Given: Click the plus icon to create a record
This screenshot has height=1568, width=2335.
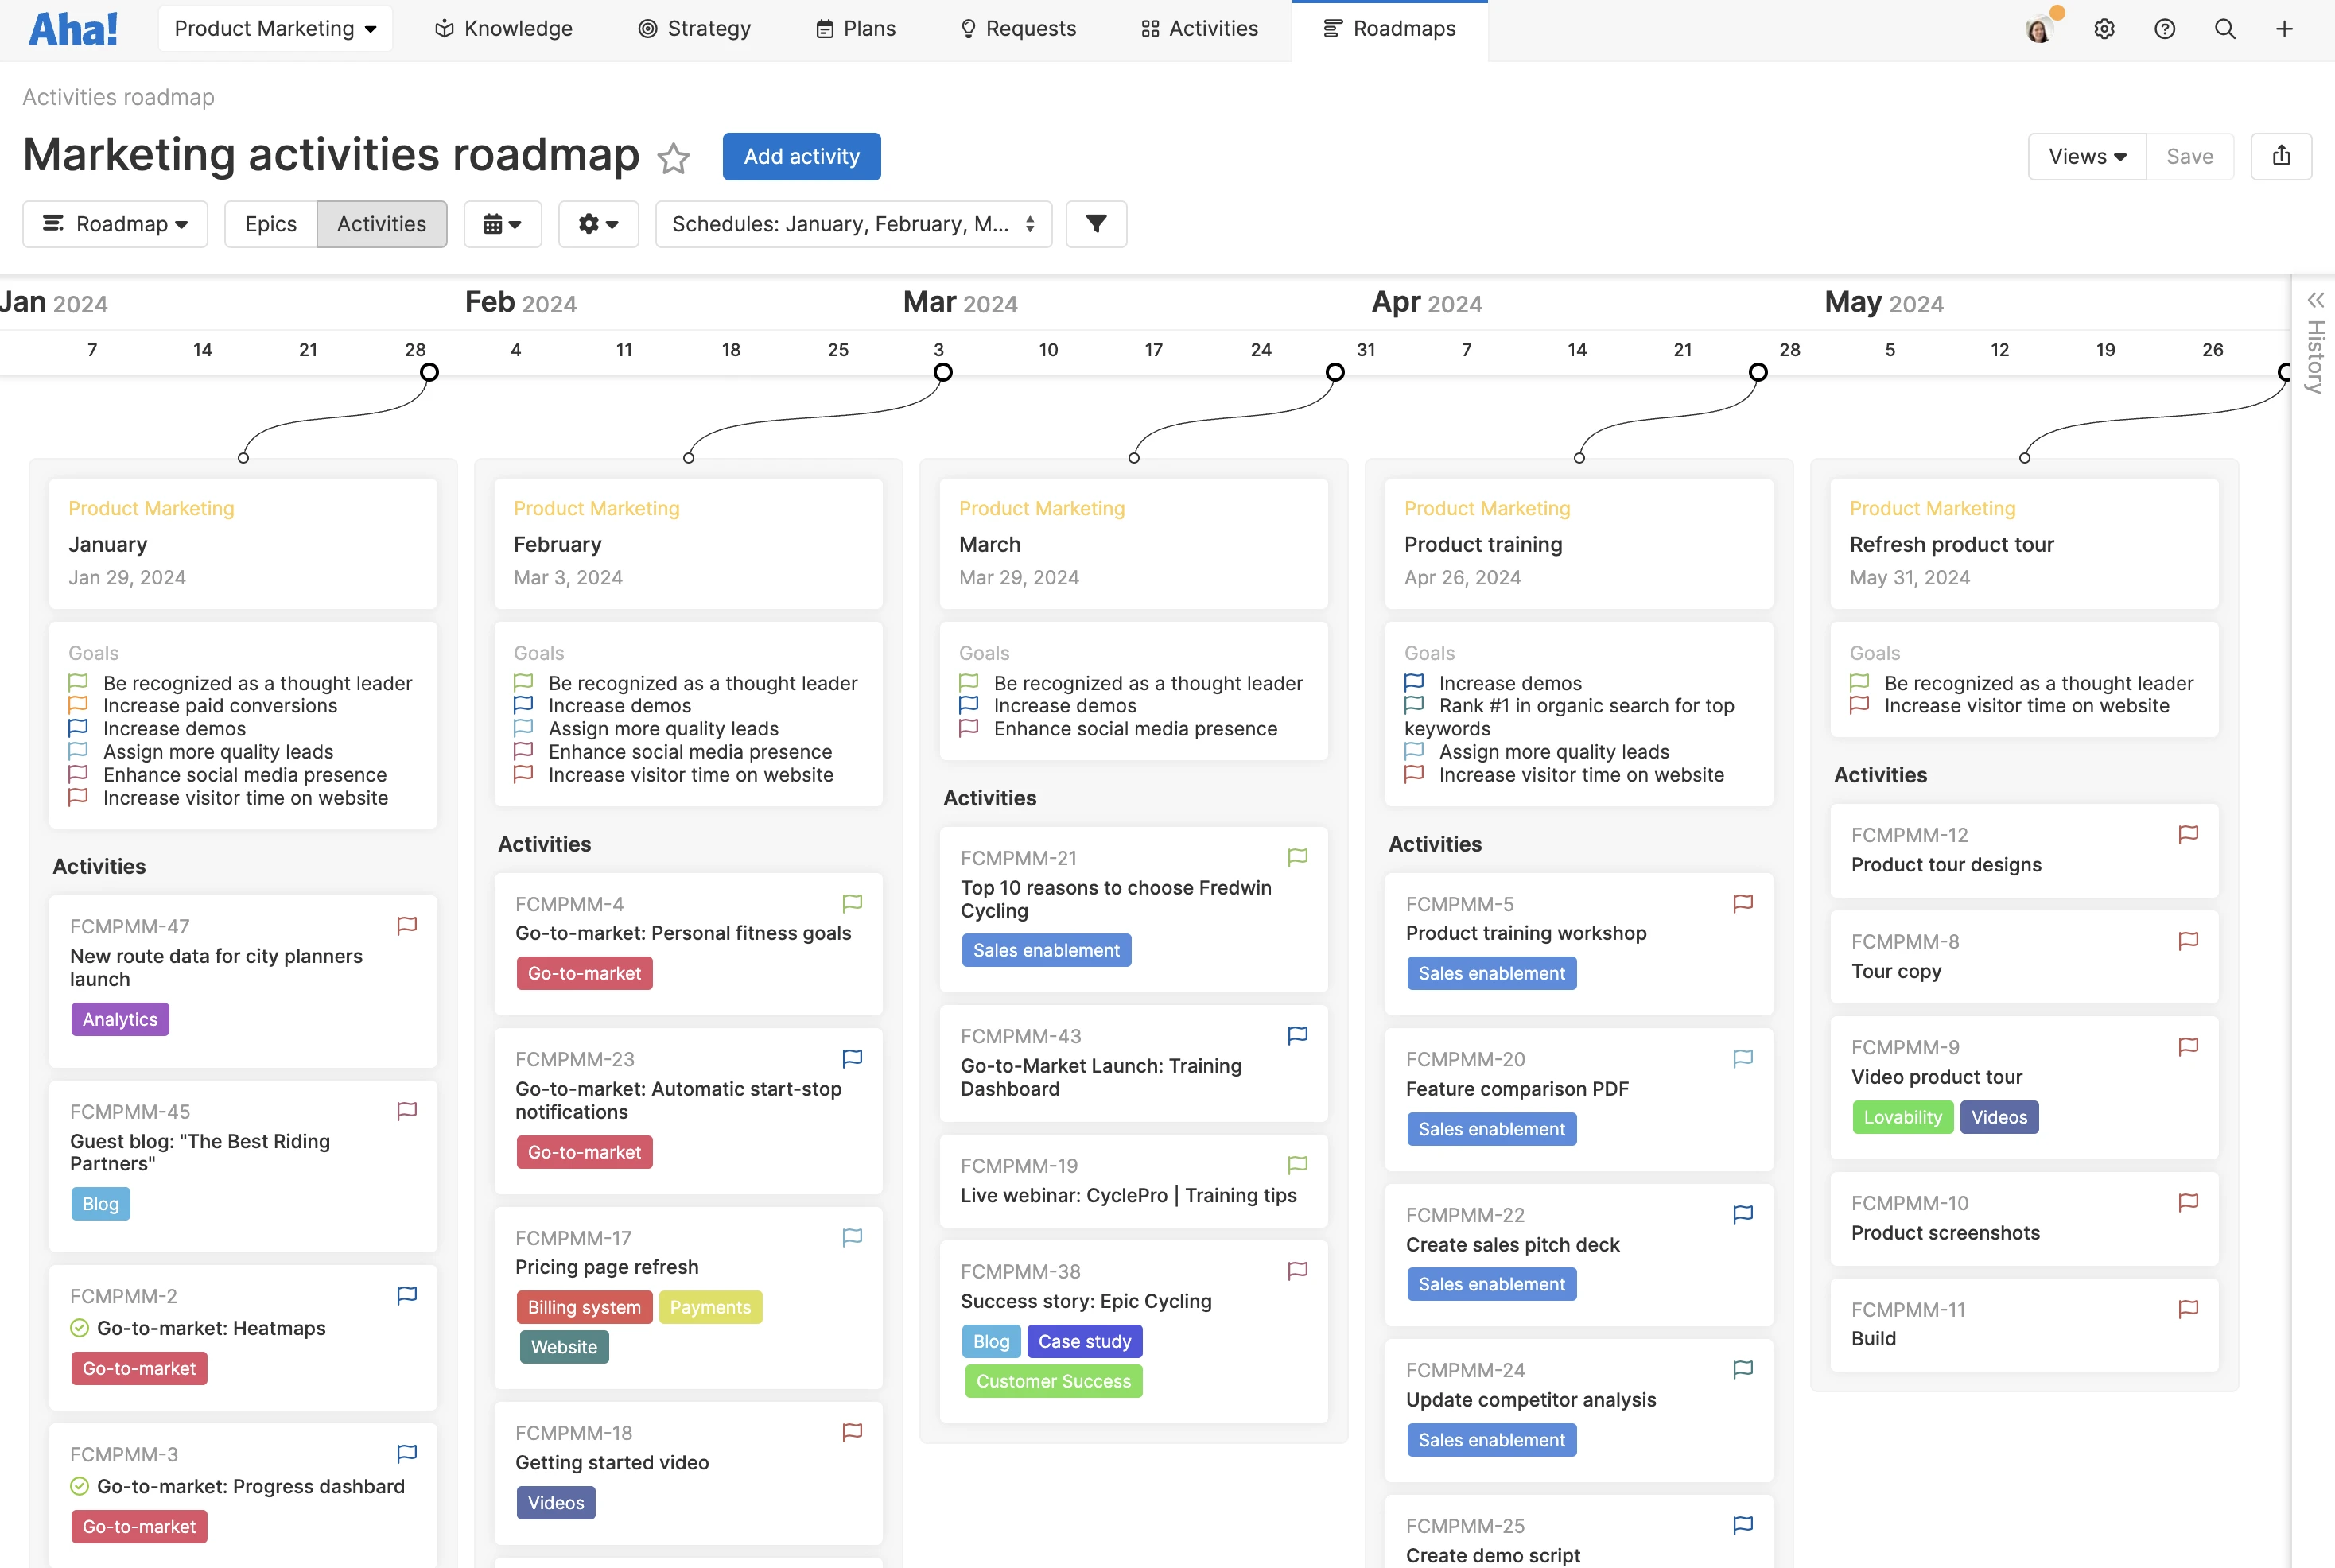Looking at the screenshot, I should pos(2284,29).
